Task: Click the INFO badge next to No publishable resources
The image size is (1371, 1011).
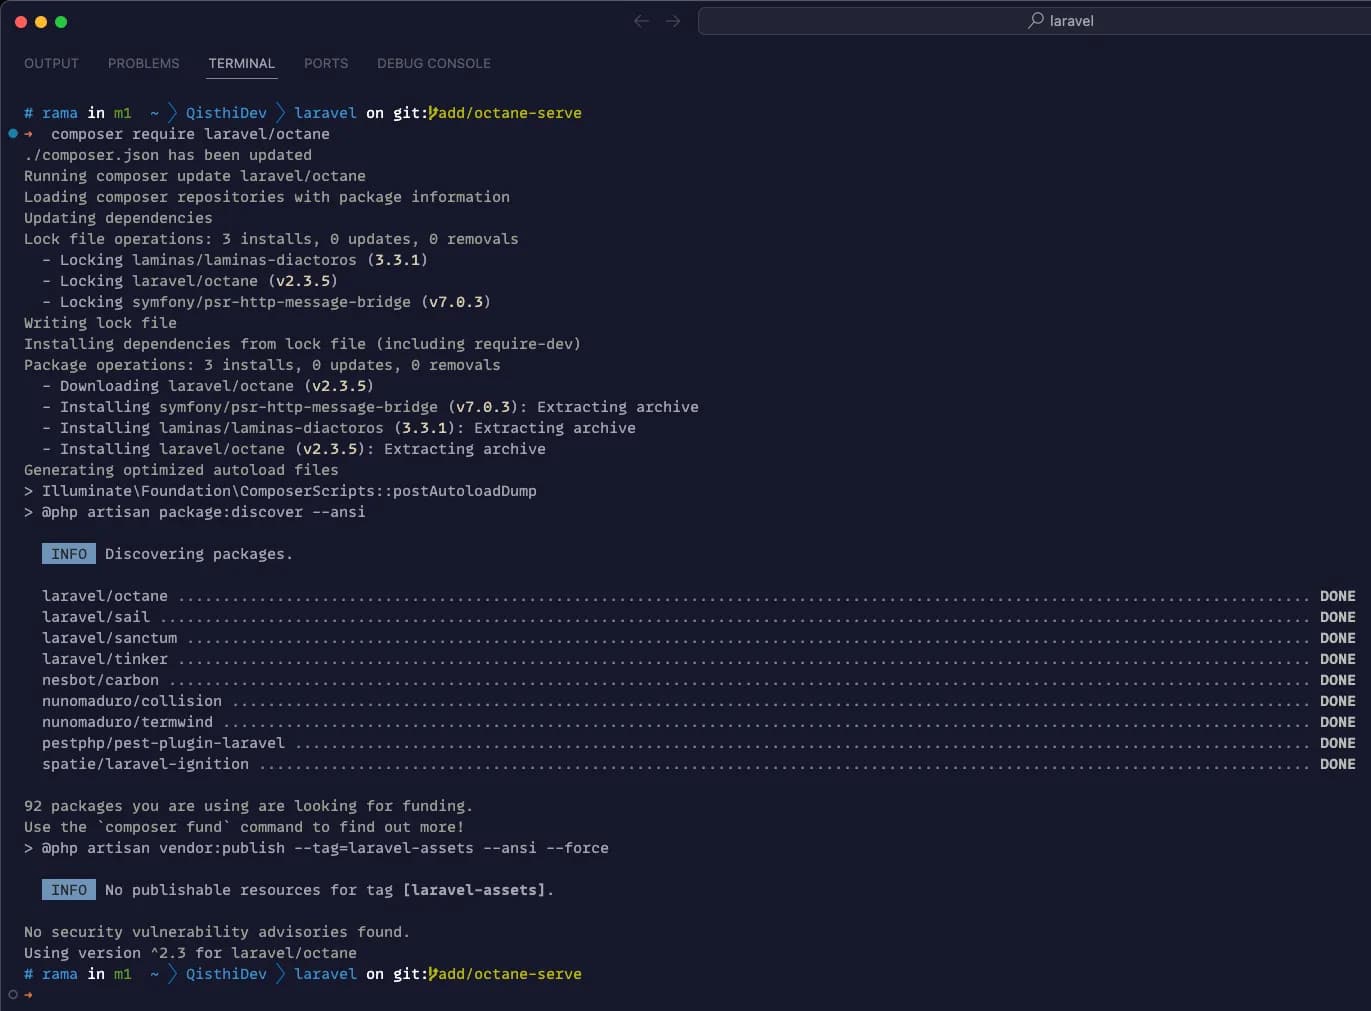Action: [68, 889]
